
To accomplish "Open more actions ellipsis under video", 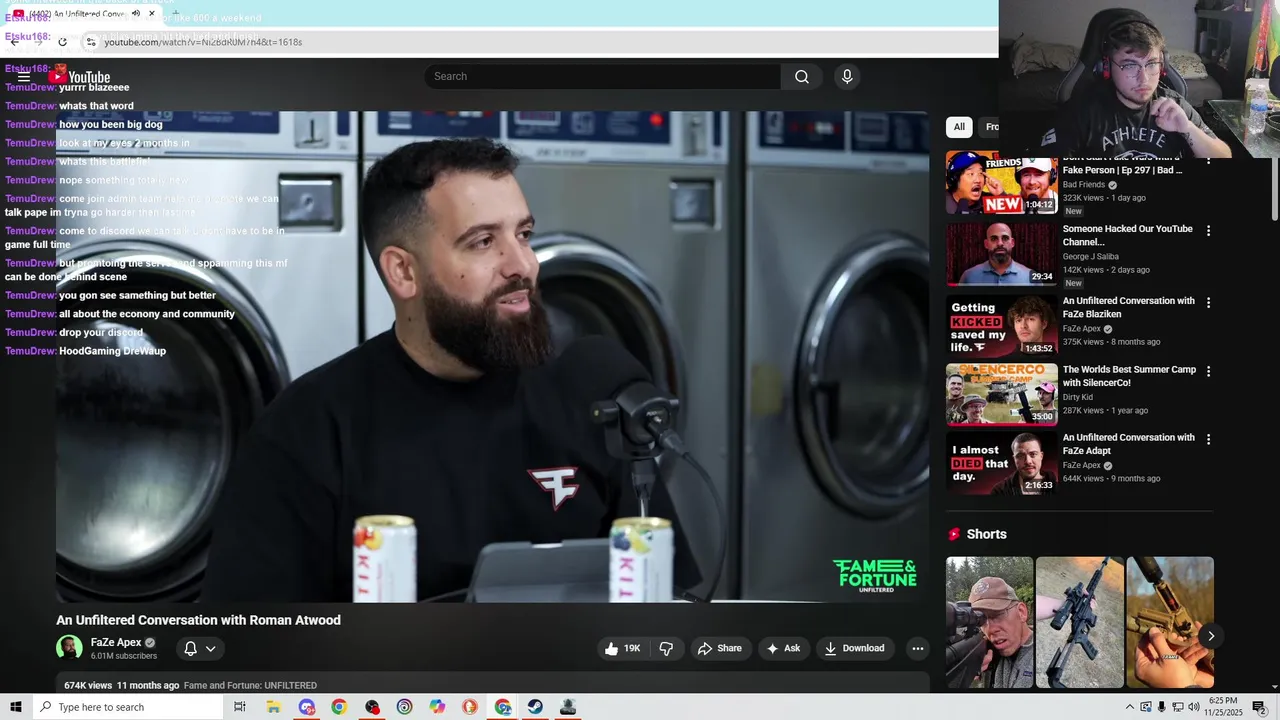I will tap(918, 648).
